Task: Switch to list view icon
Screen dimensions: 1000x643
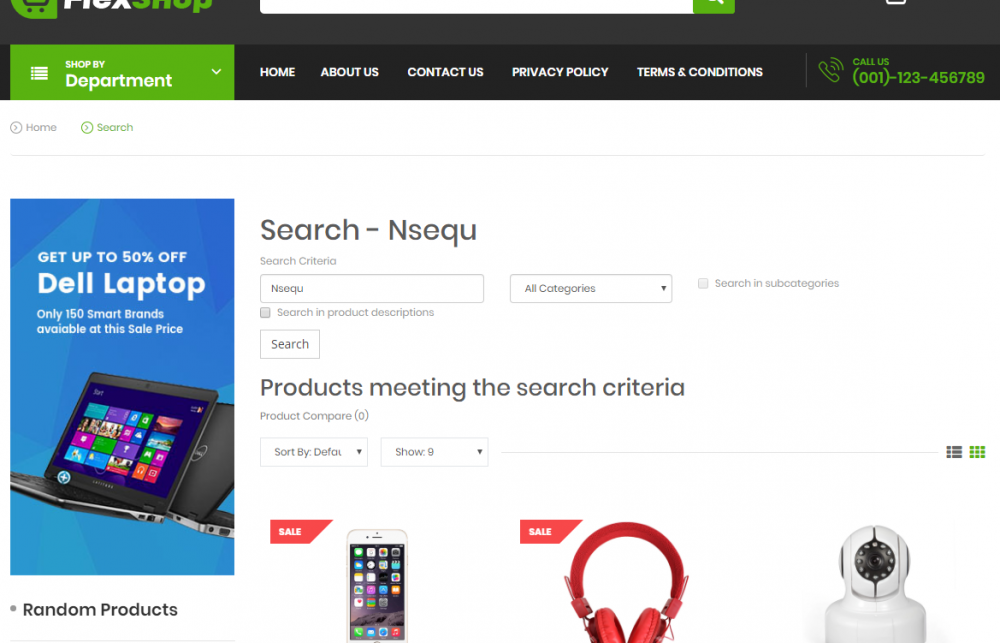Action: coord(954,452)
